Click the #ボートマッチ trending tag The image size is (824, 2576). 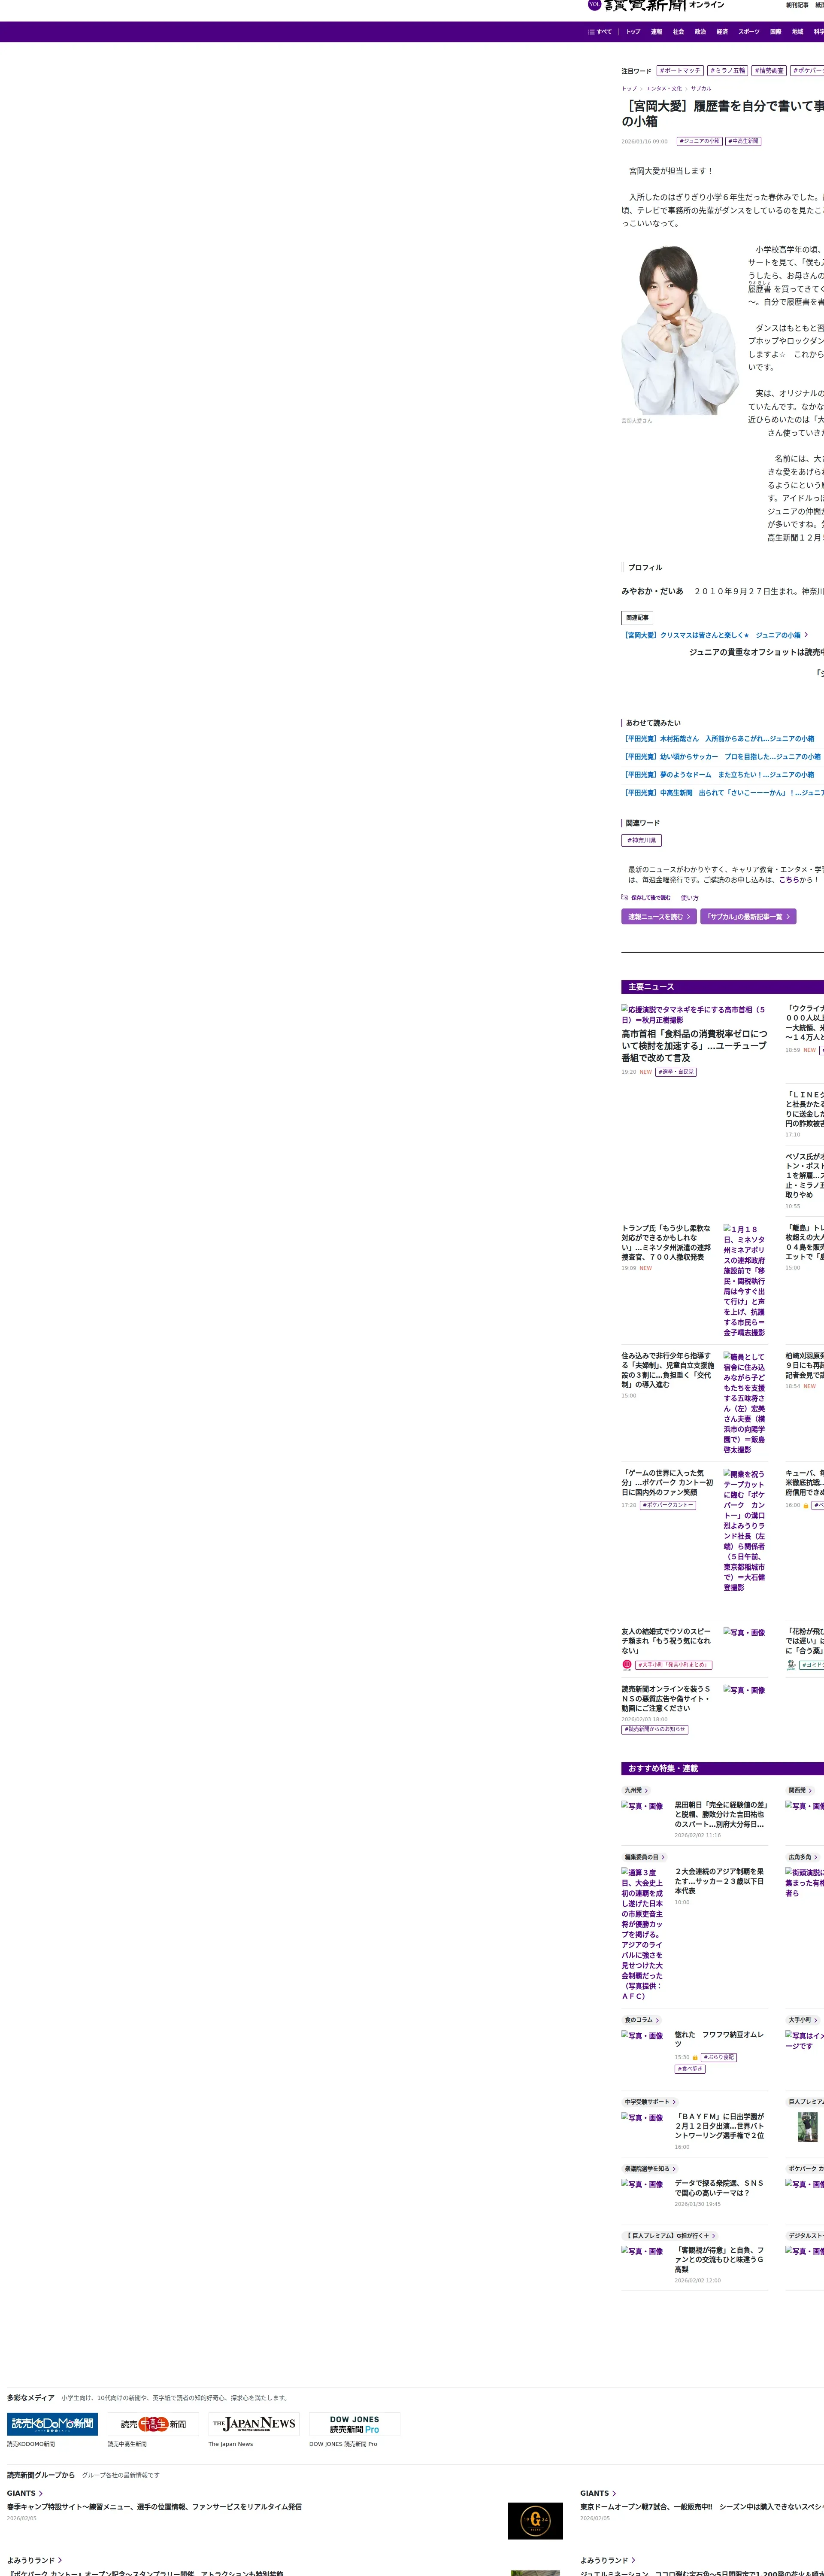680,71
